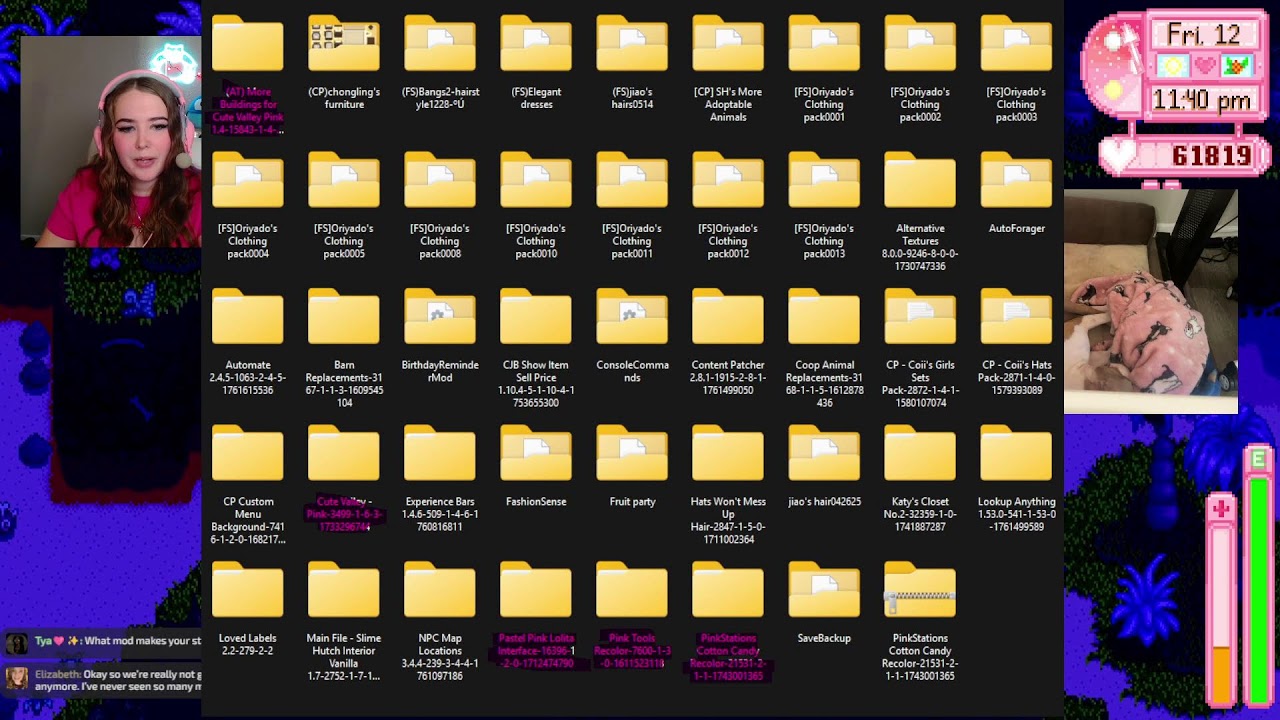The image size is (1280, 720).
Task: Click the orange health bar
Action: click(x=1221, y=674)
